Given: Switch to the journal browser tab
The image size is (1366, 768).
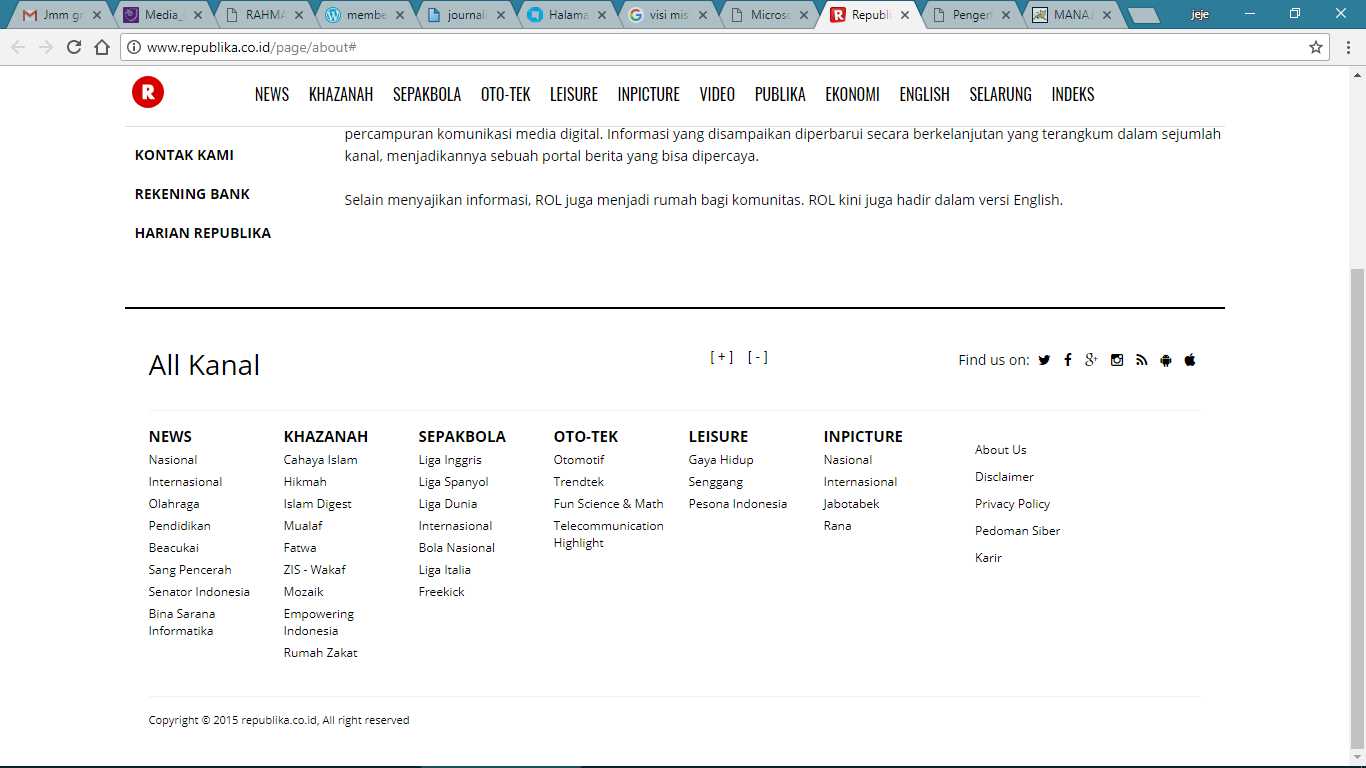Looking at the screenshot, I should pyautogui.click(x=463, y=15).
